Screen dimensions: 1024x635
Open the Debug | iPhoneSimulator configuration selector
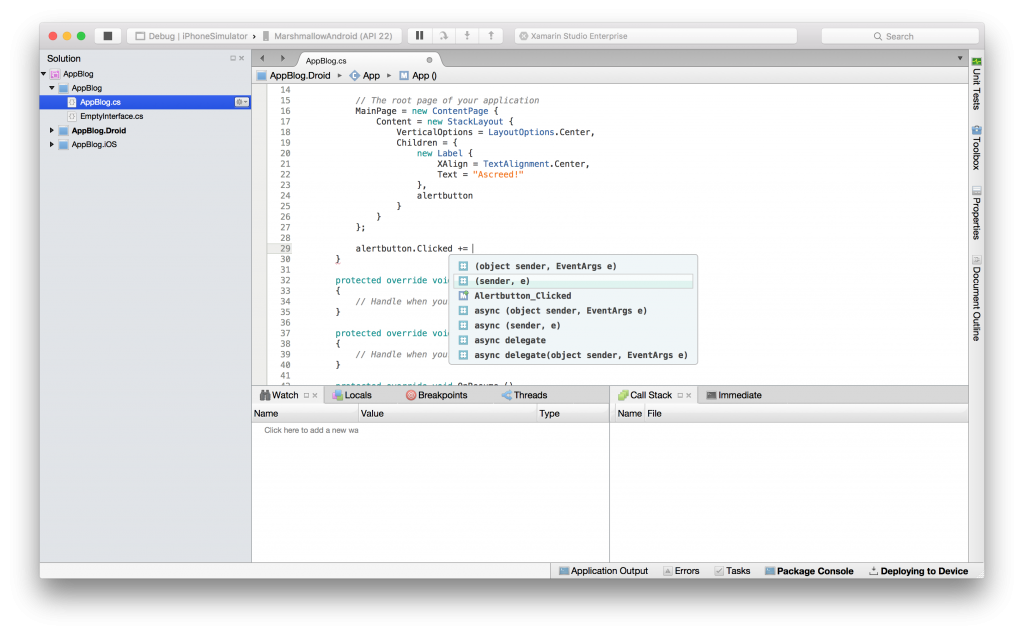point(191,36)
